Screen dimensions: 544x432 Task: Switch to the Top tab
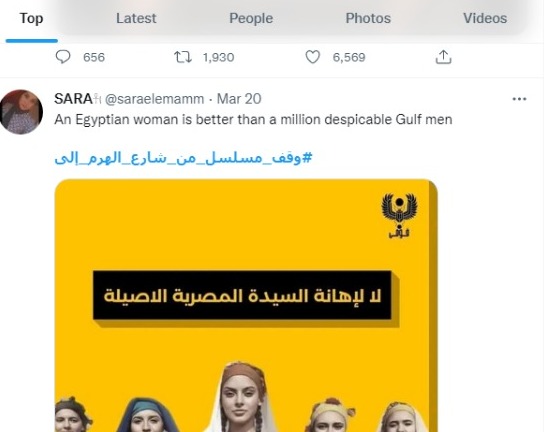[x=31, y=18]
